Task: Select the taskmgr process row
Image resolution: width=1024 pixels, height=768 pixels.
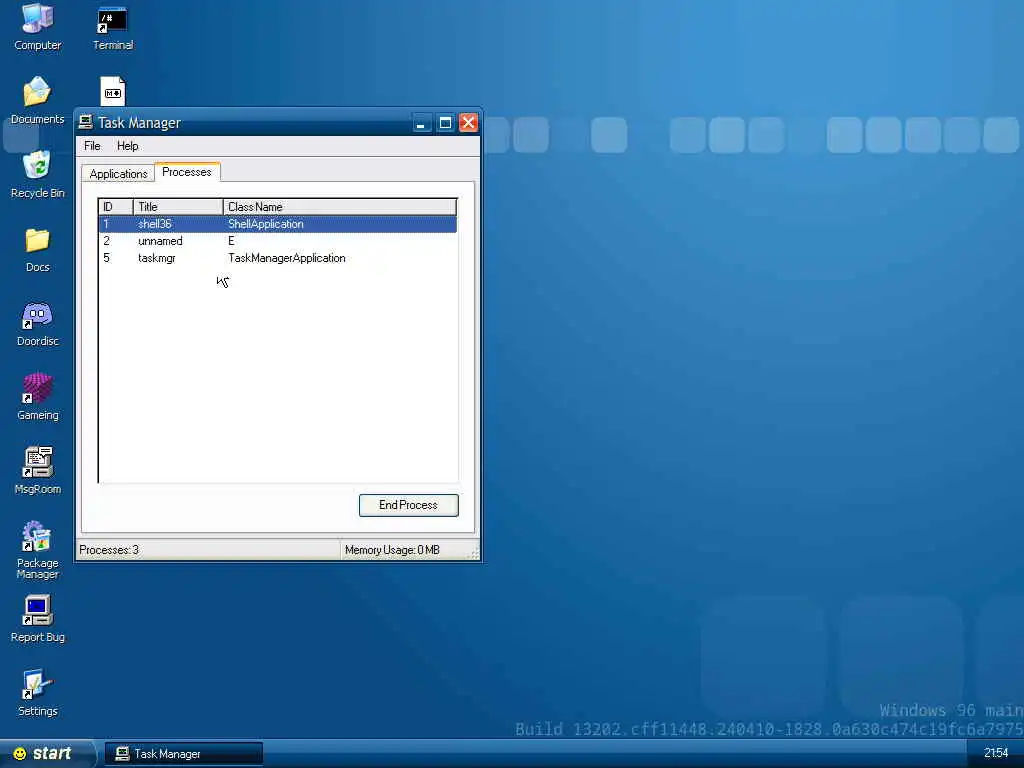Action: tap(278, 258)
